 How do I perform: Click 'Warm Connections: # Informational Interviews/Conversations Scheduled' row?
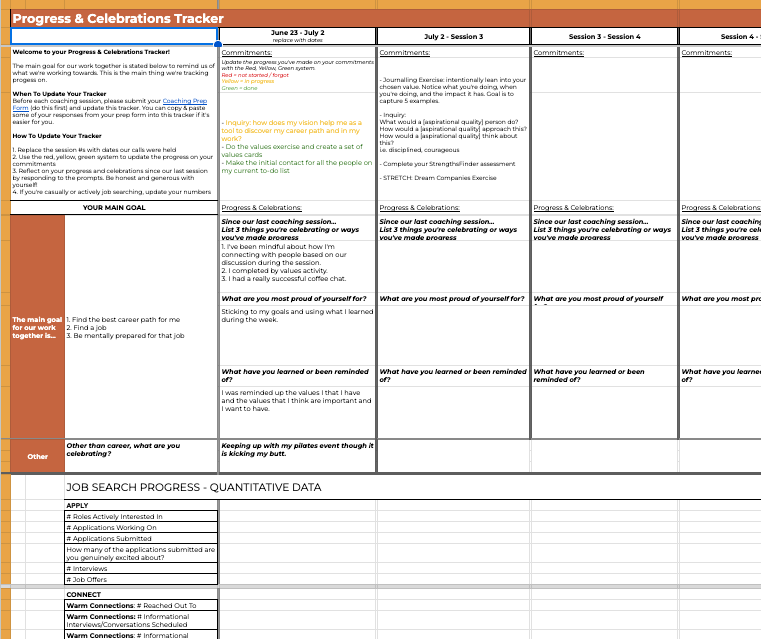(141, 621)
